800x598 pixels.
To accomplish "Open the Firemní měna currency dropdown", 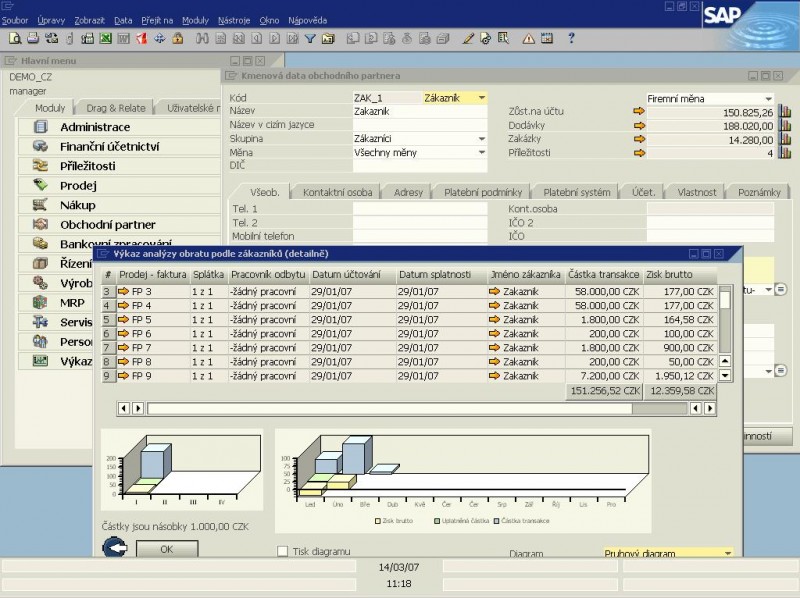I will click(768, 99).
